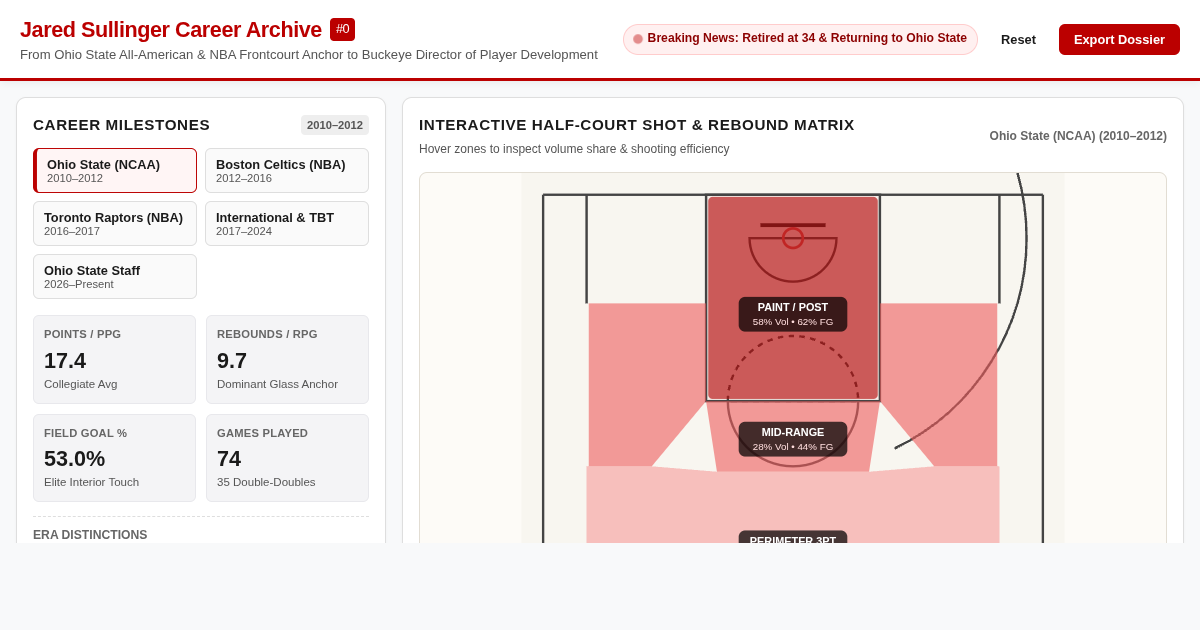Open the Breaking News retirement banner
This screenshot has height=630, width=1200.
tap(800, 39)
